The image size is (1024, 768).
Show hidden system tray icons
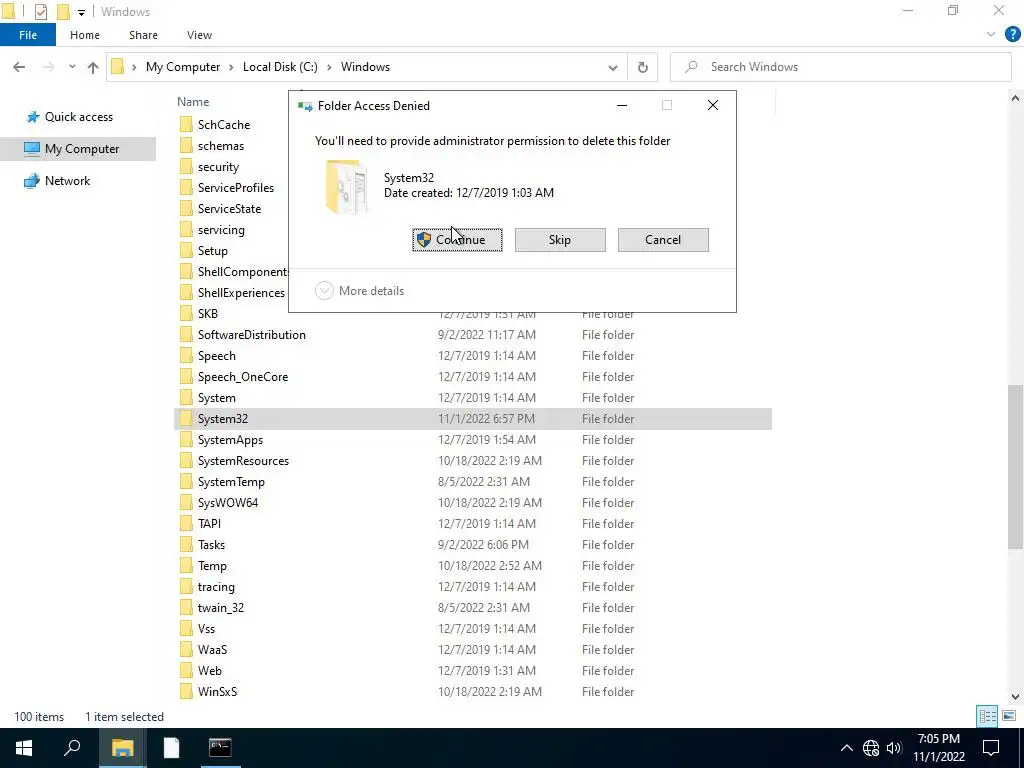(x=846, y=748)
